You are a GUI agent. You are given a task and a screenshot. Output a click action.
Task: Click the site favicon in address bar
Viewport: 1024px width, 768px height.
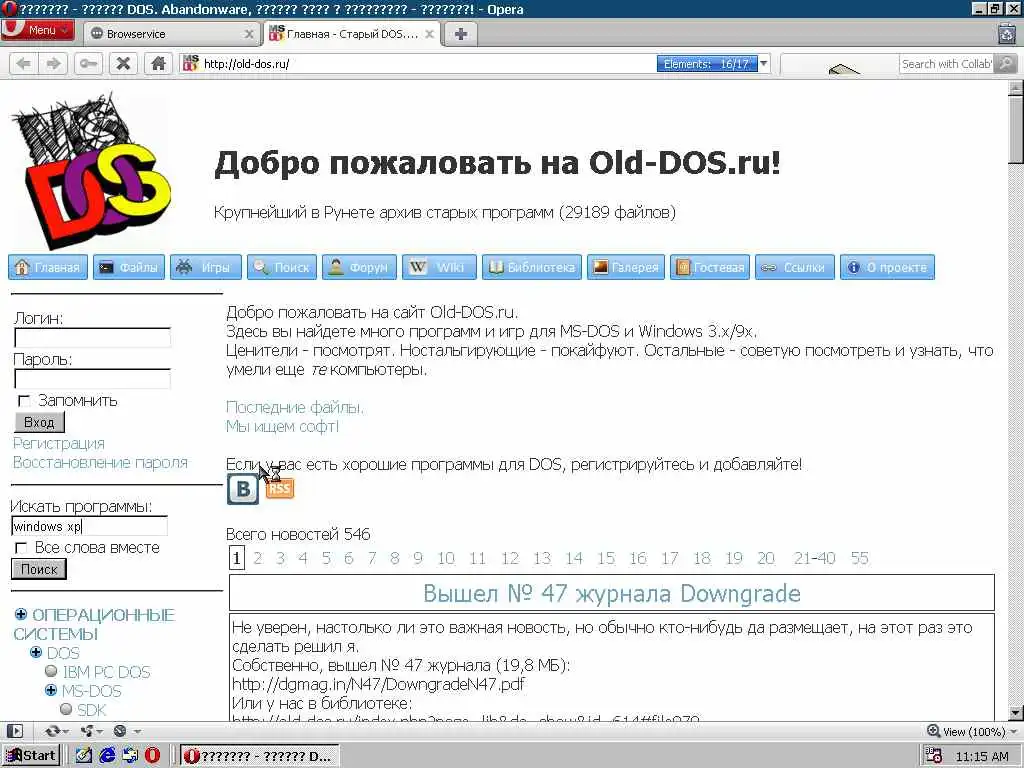point(190,63)
